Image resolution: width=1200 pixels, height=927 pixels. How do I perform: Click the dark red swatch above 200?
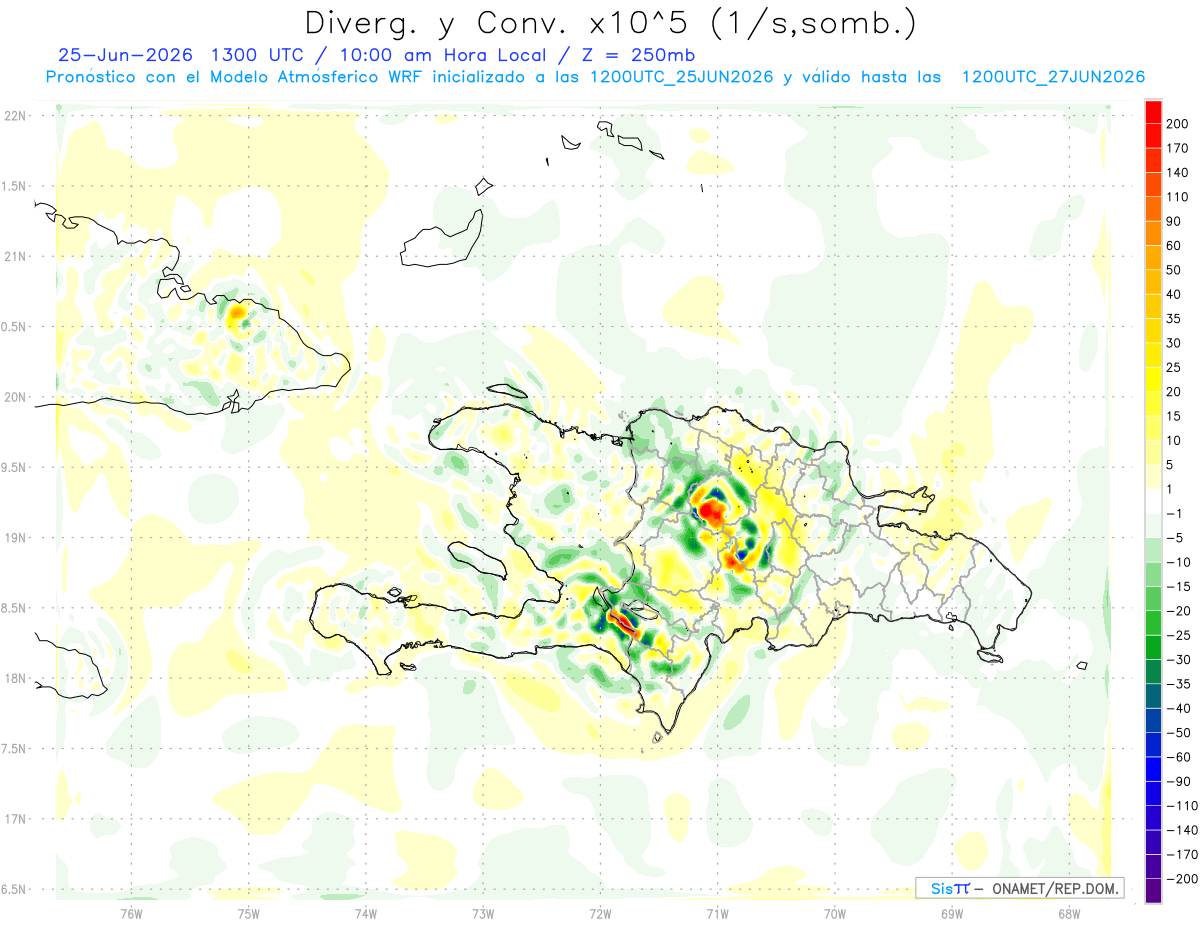(x=1154, y=112)
